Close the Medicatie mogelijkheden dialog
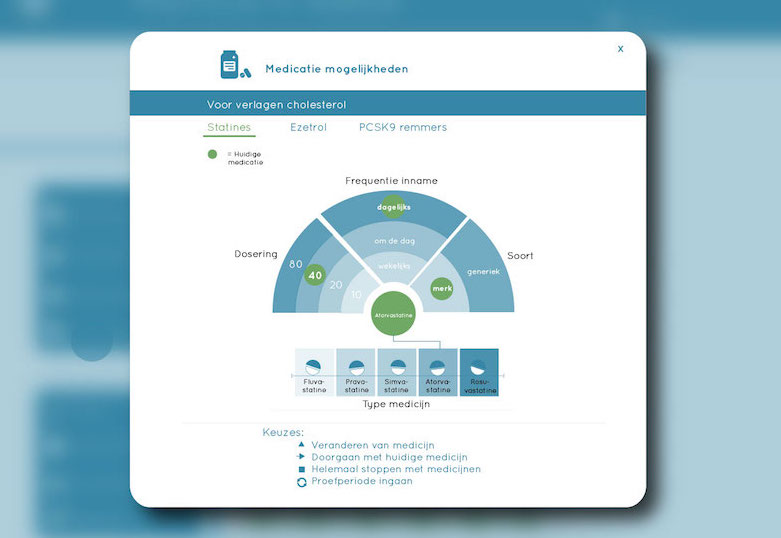Screen dimensions: 781x538 tap(620, 49)
